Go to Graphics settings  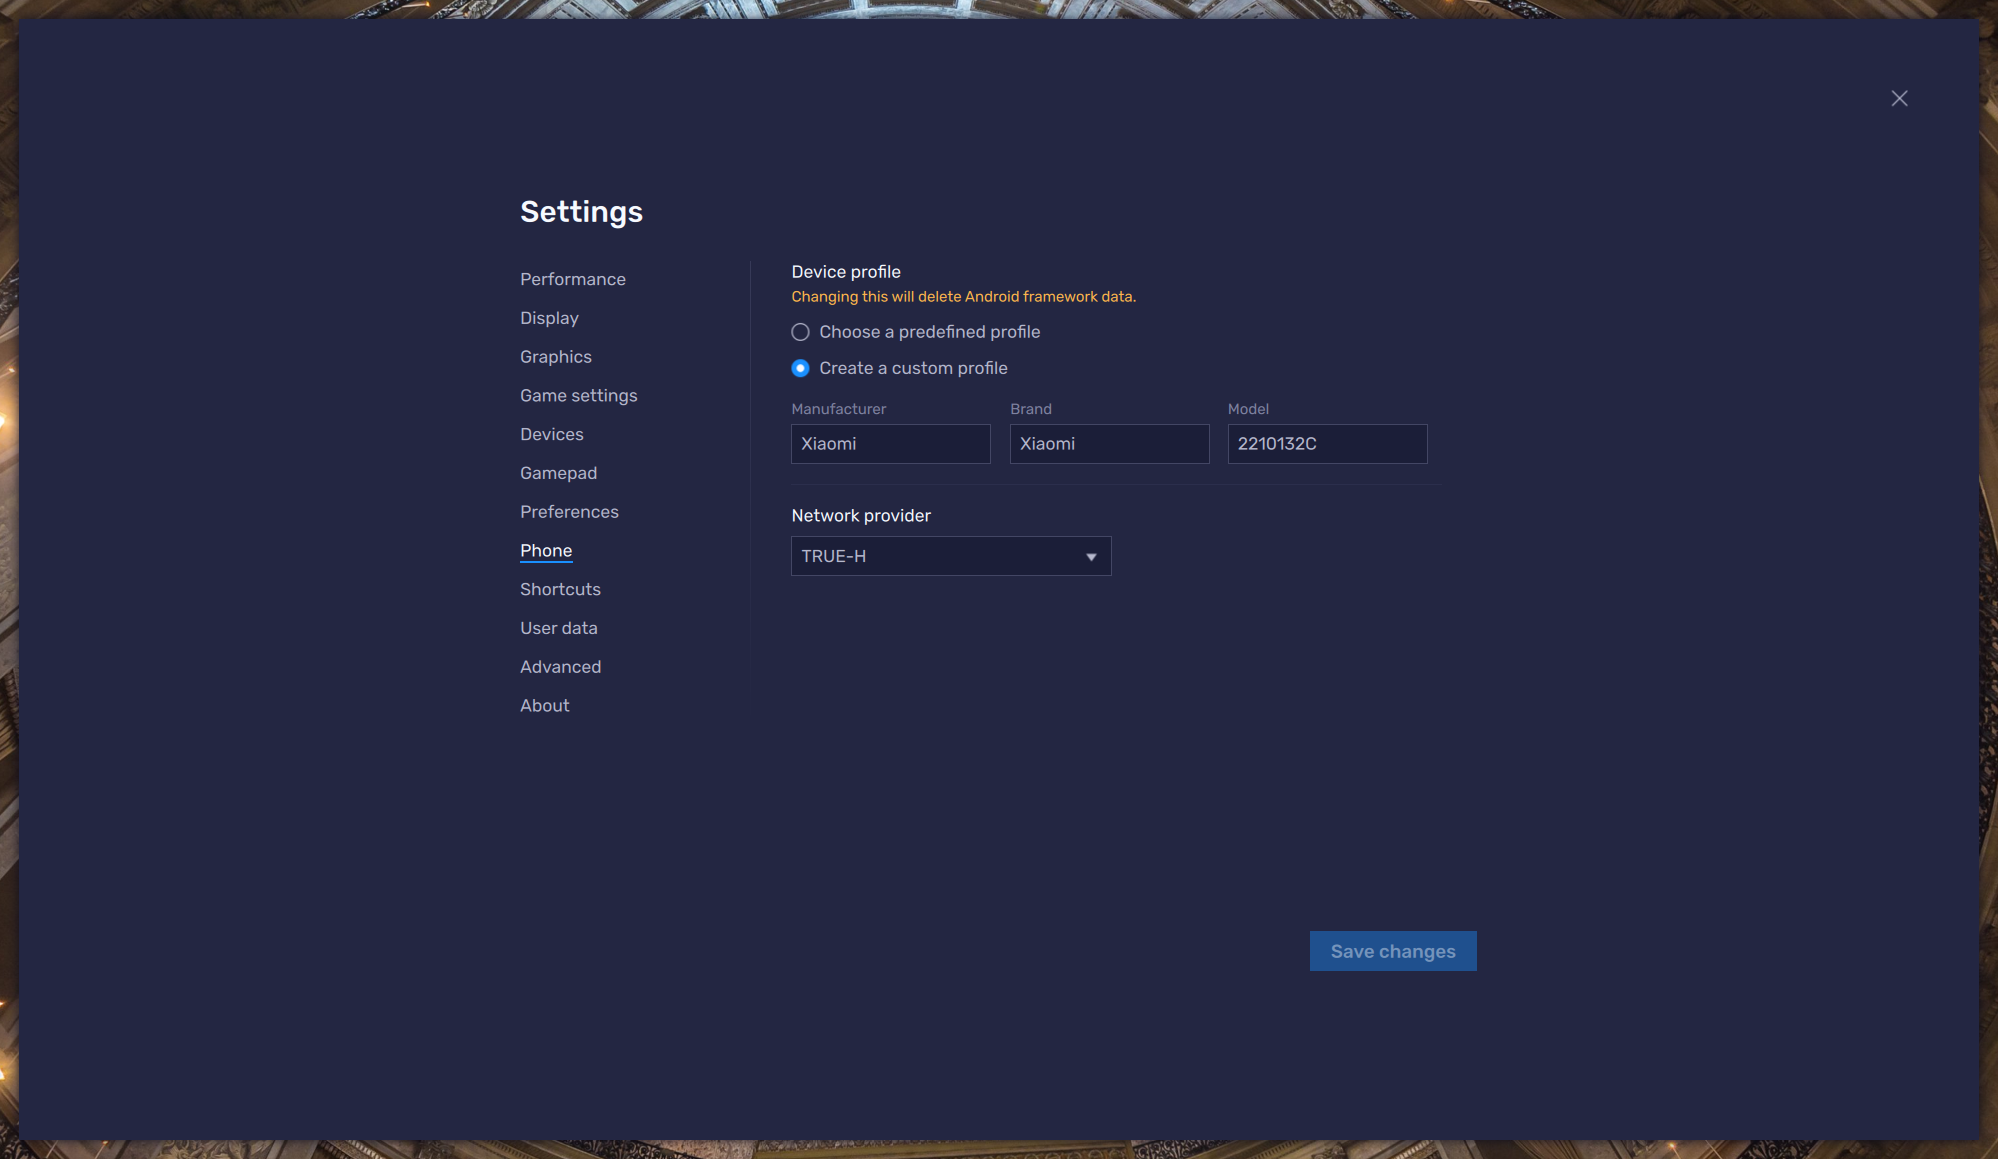pyautogui.click(x=555, y=357)
